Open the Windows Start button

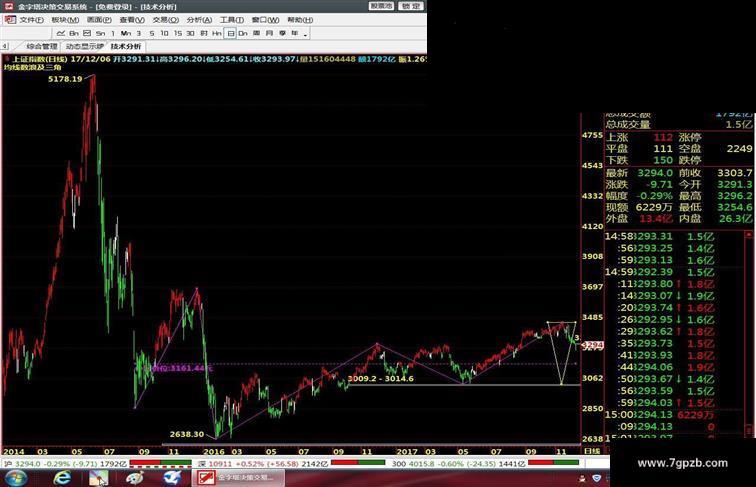click(15, 478)
